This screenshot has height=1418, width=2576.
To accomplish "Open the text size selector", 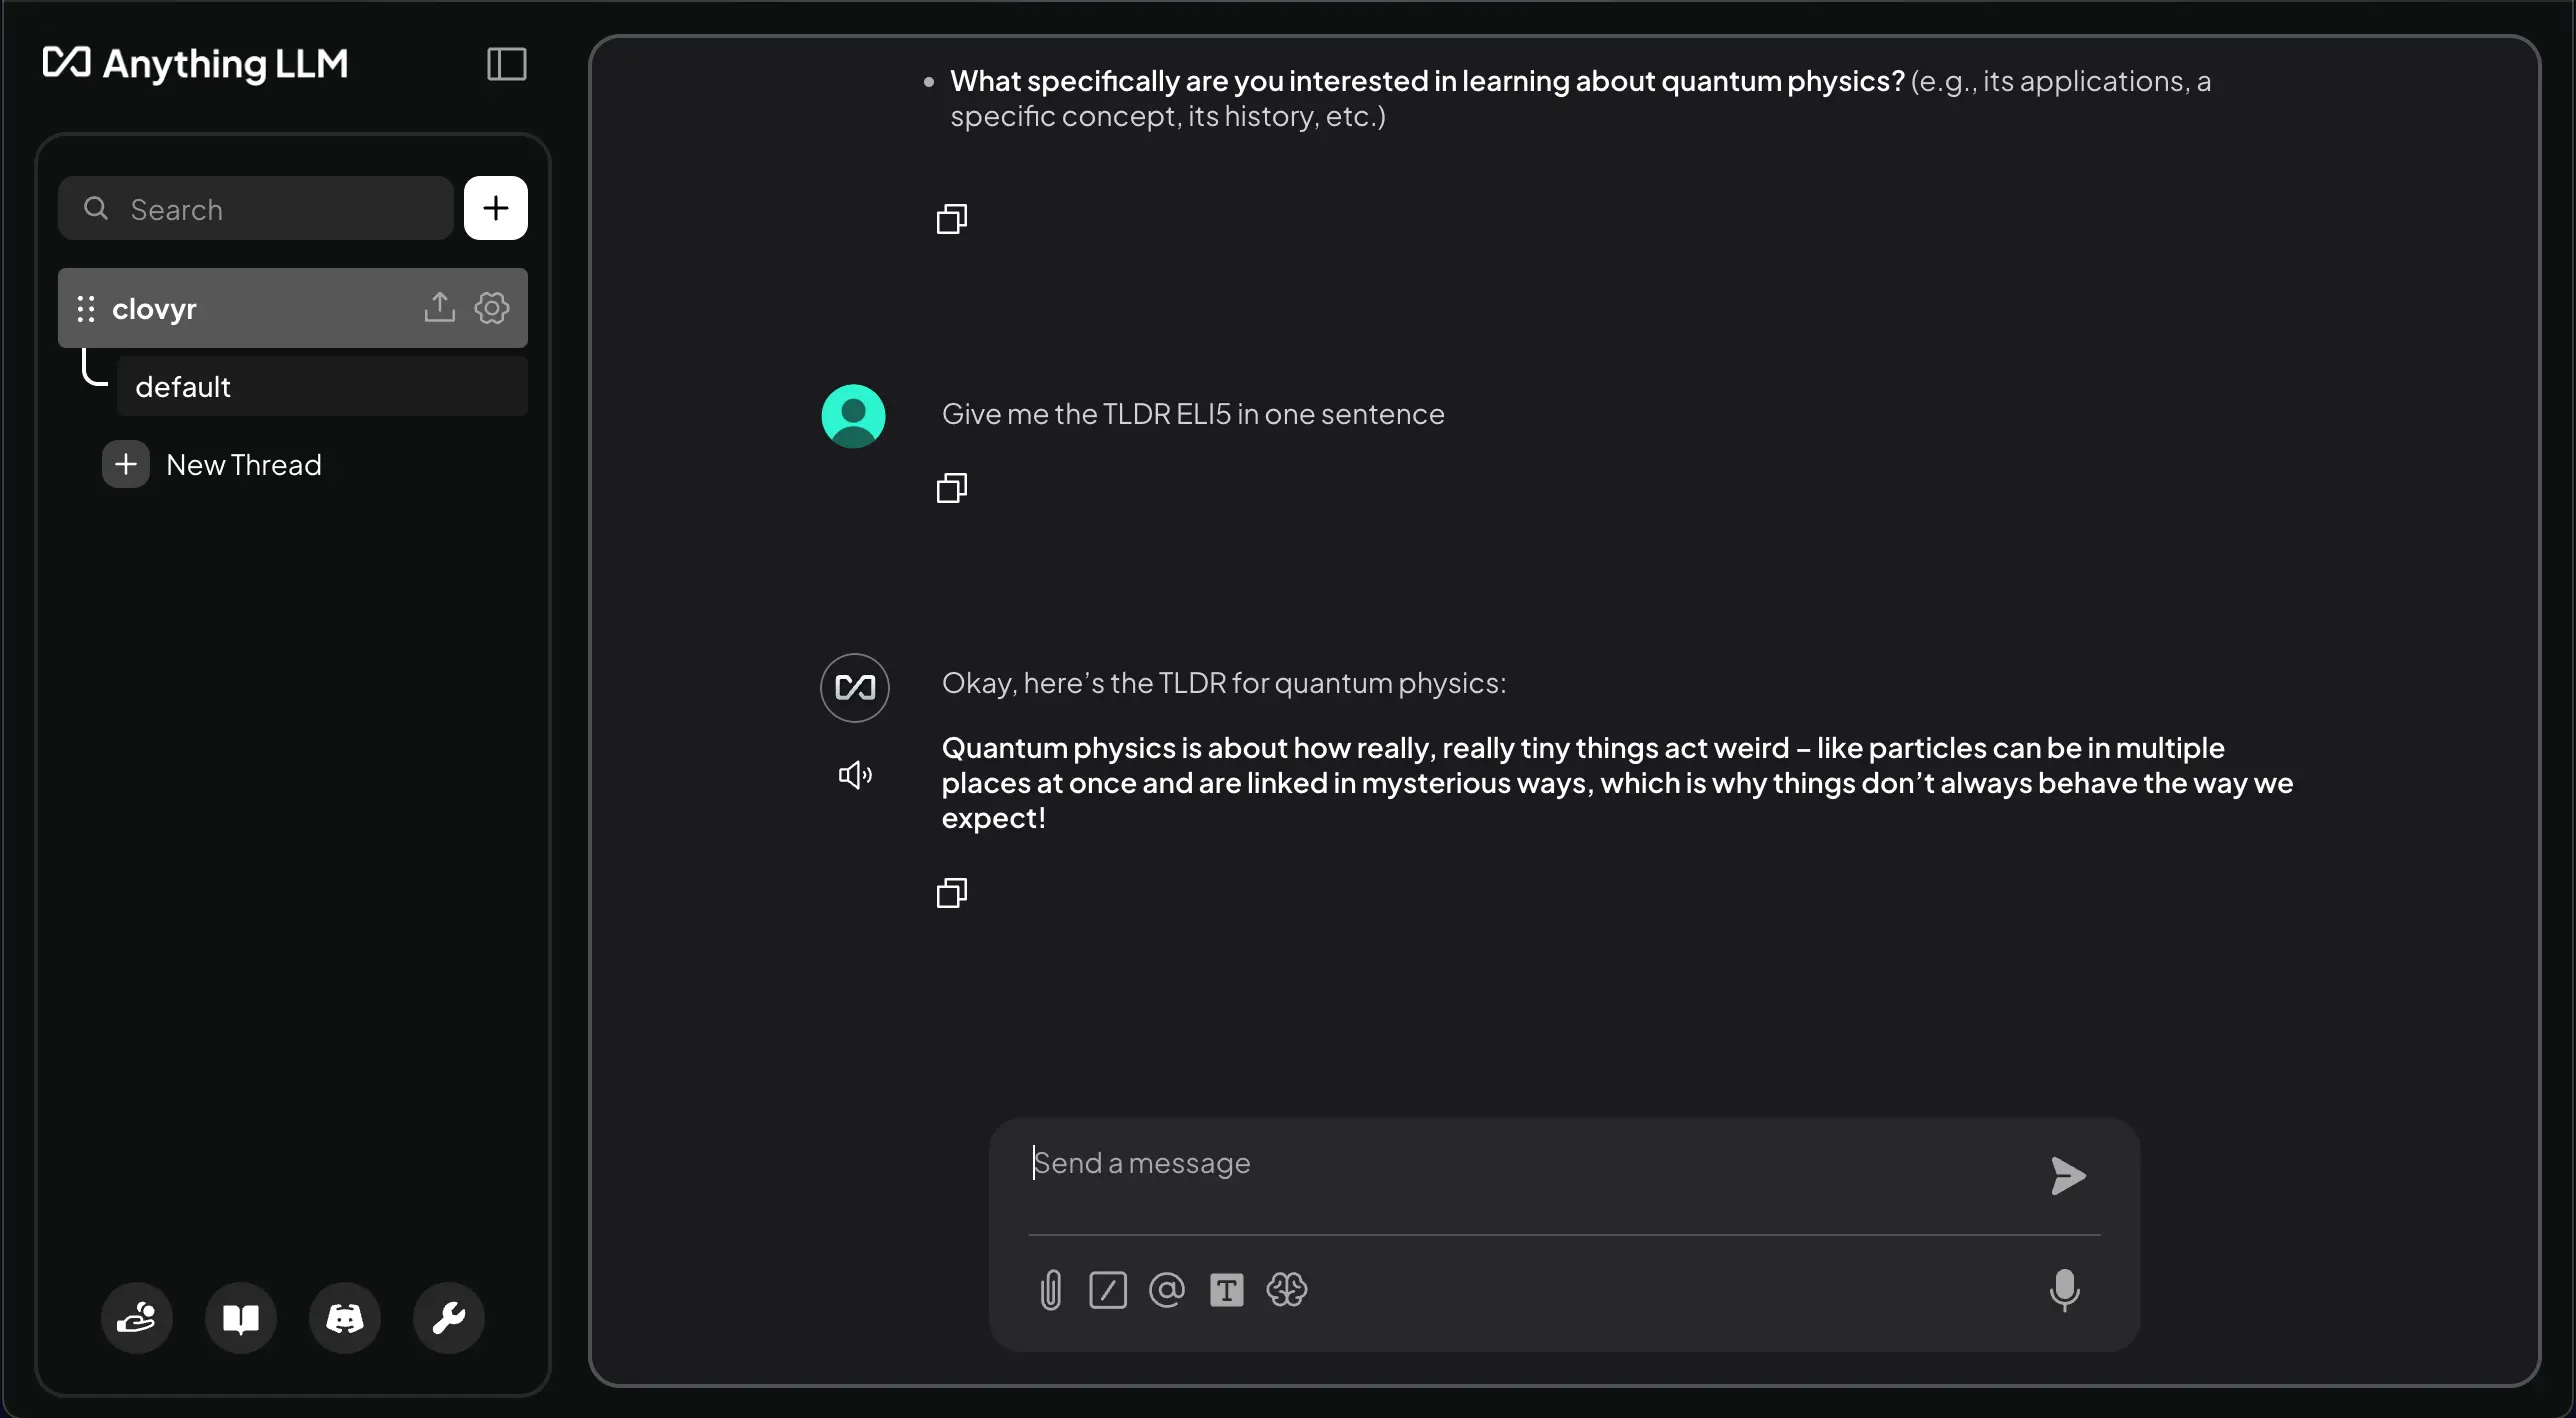I will (1226, 1290).
